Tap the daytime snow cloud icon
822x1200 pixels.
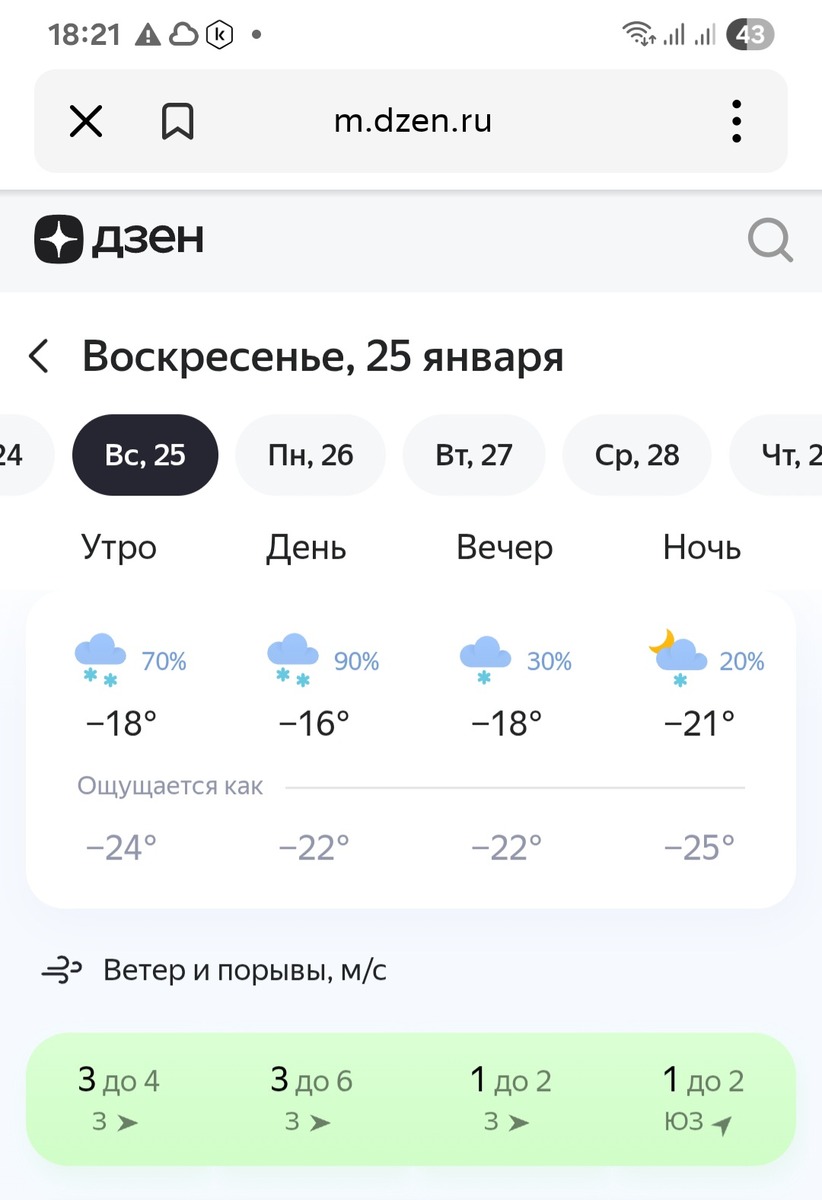point(292,659)
